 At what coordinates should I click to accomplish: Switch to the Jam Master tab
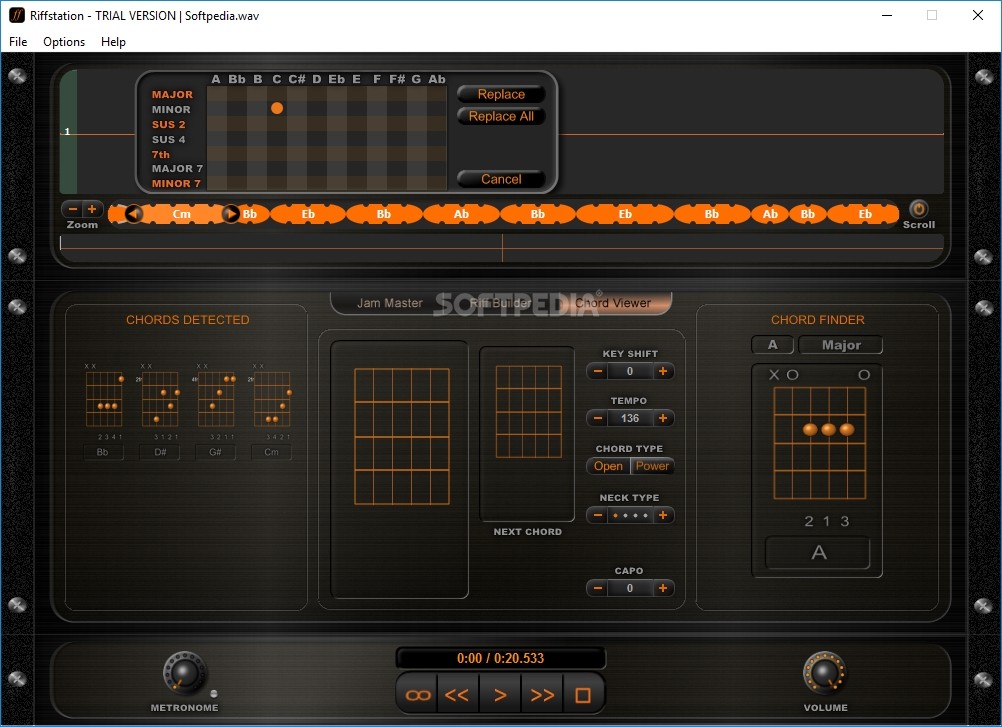[x=390, y=303]
